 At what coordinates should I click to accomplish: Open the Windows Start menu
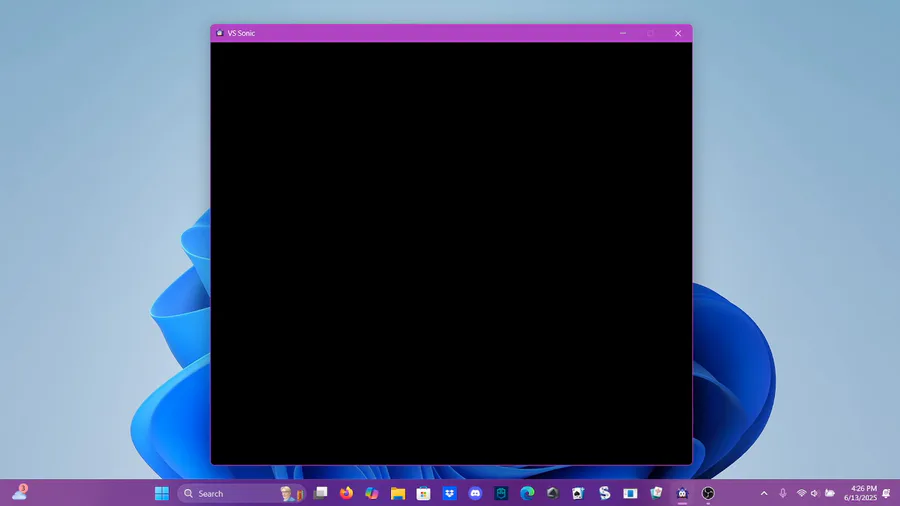(162, 493)
